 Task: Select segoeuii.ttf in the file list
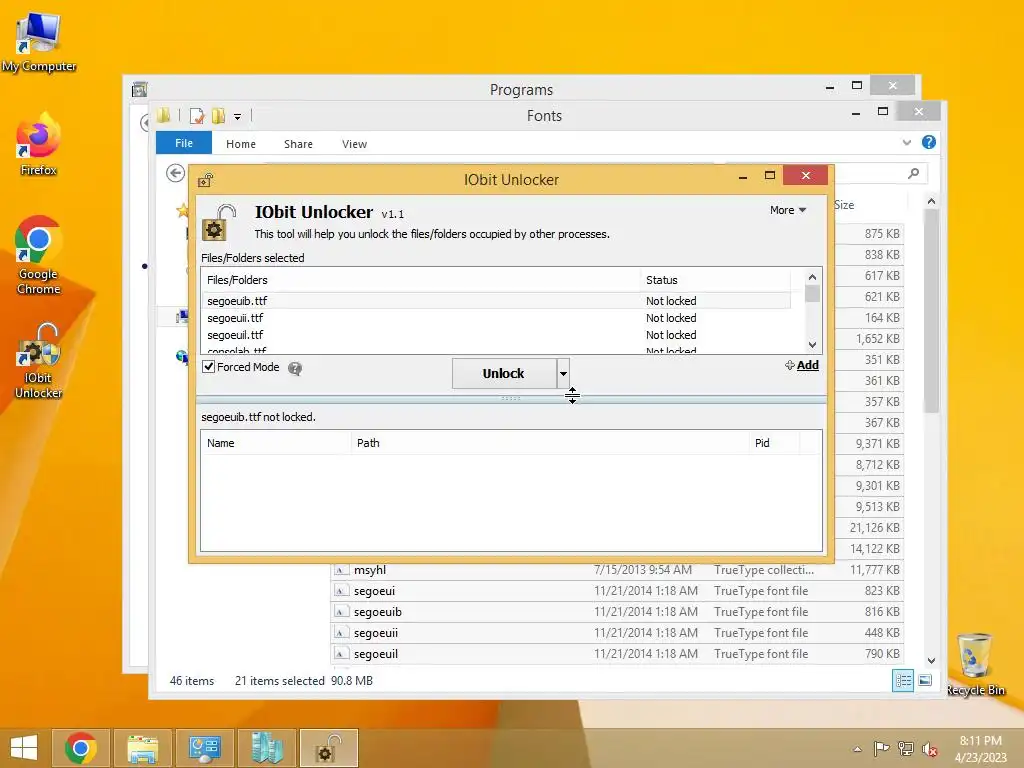click(x=496, y=318)
